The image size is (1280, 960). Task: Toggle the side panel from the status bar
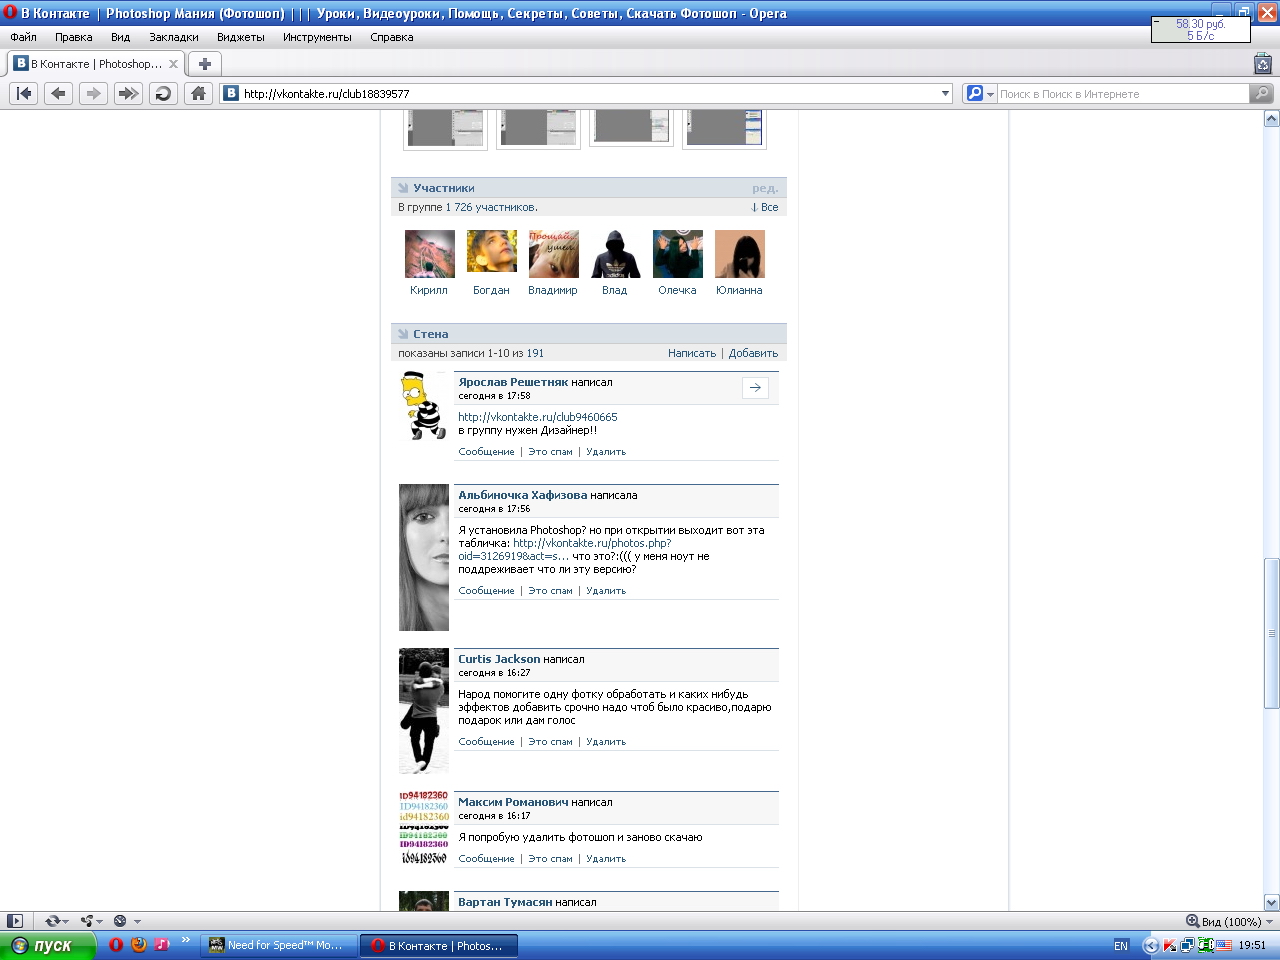pos(14,921)
